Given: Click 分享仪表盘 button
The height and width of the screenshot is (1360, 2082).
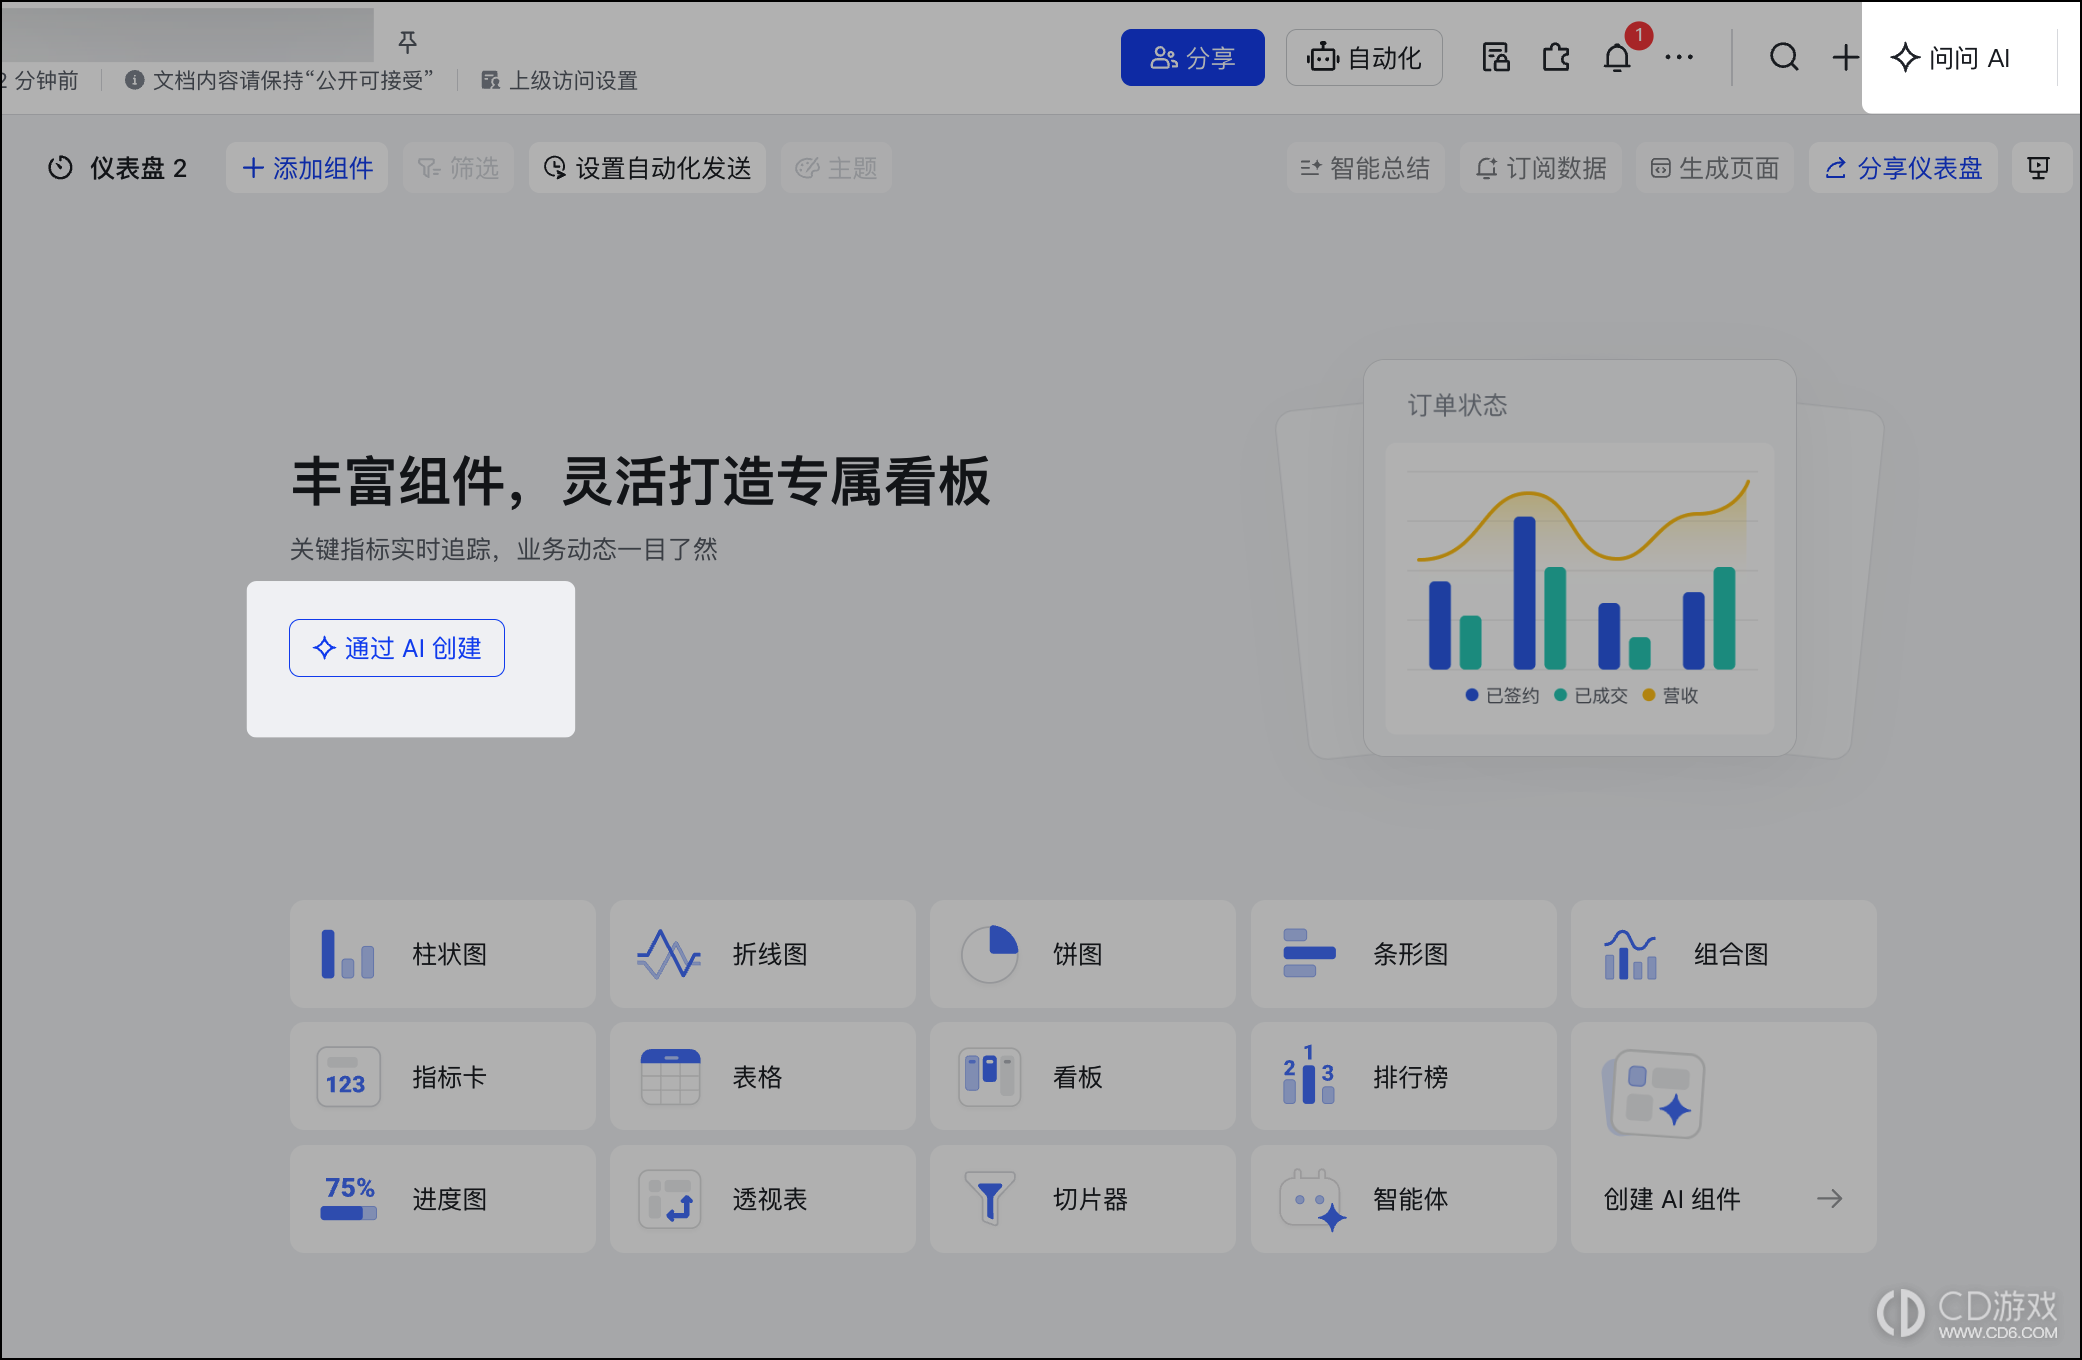Looking at the screenshot, I should click(x=1903, y=168).
